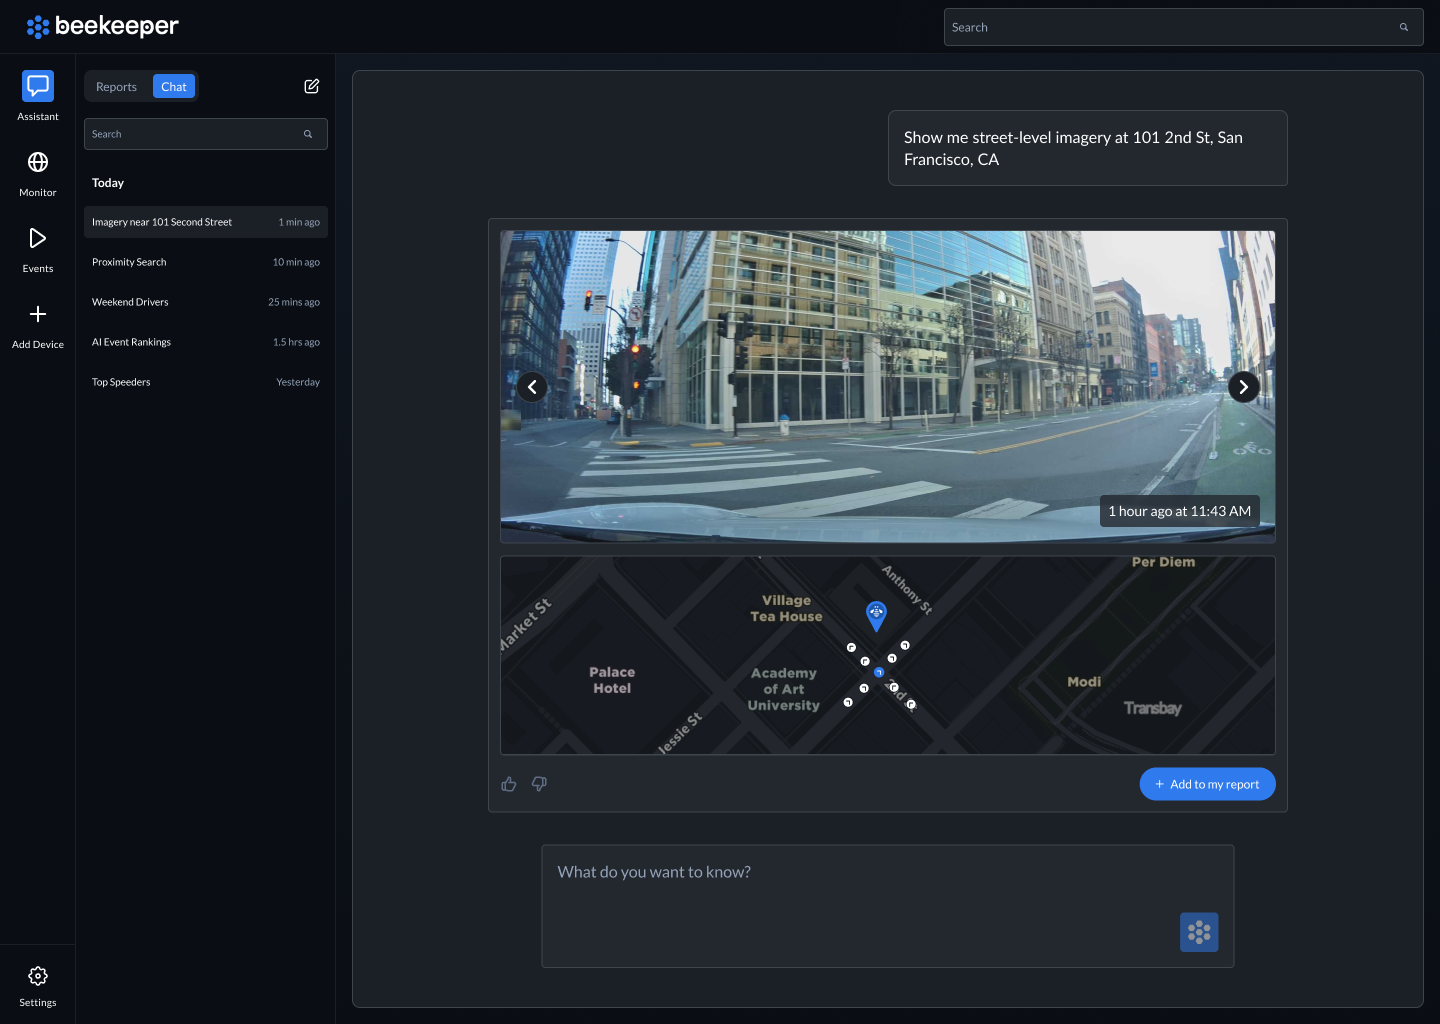
Task: Go to Events play icon
Action: pos(38,238)
